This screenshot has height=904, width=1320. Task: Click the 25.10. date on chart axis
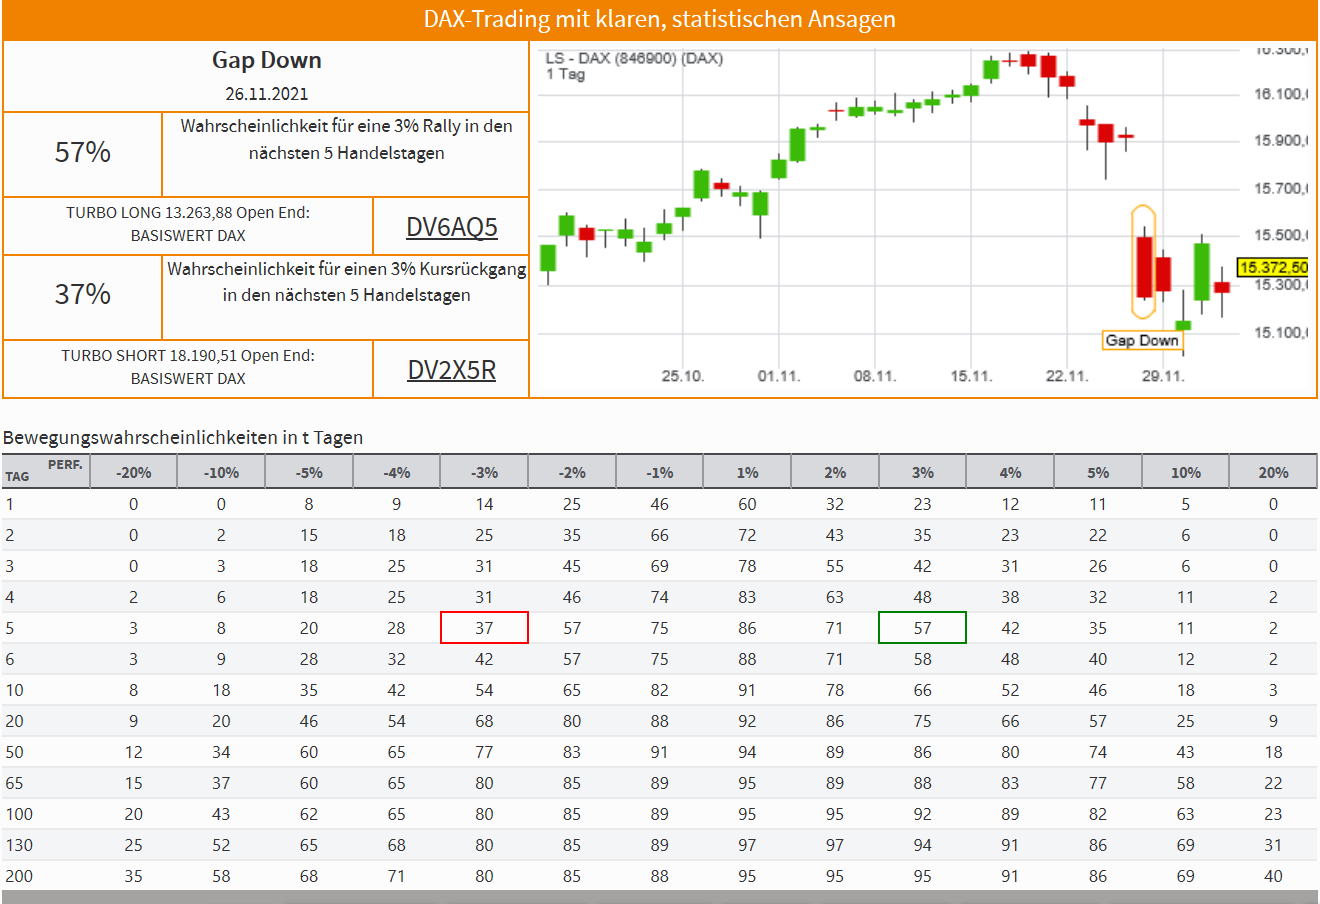click(x=683, y=376)
